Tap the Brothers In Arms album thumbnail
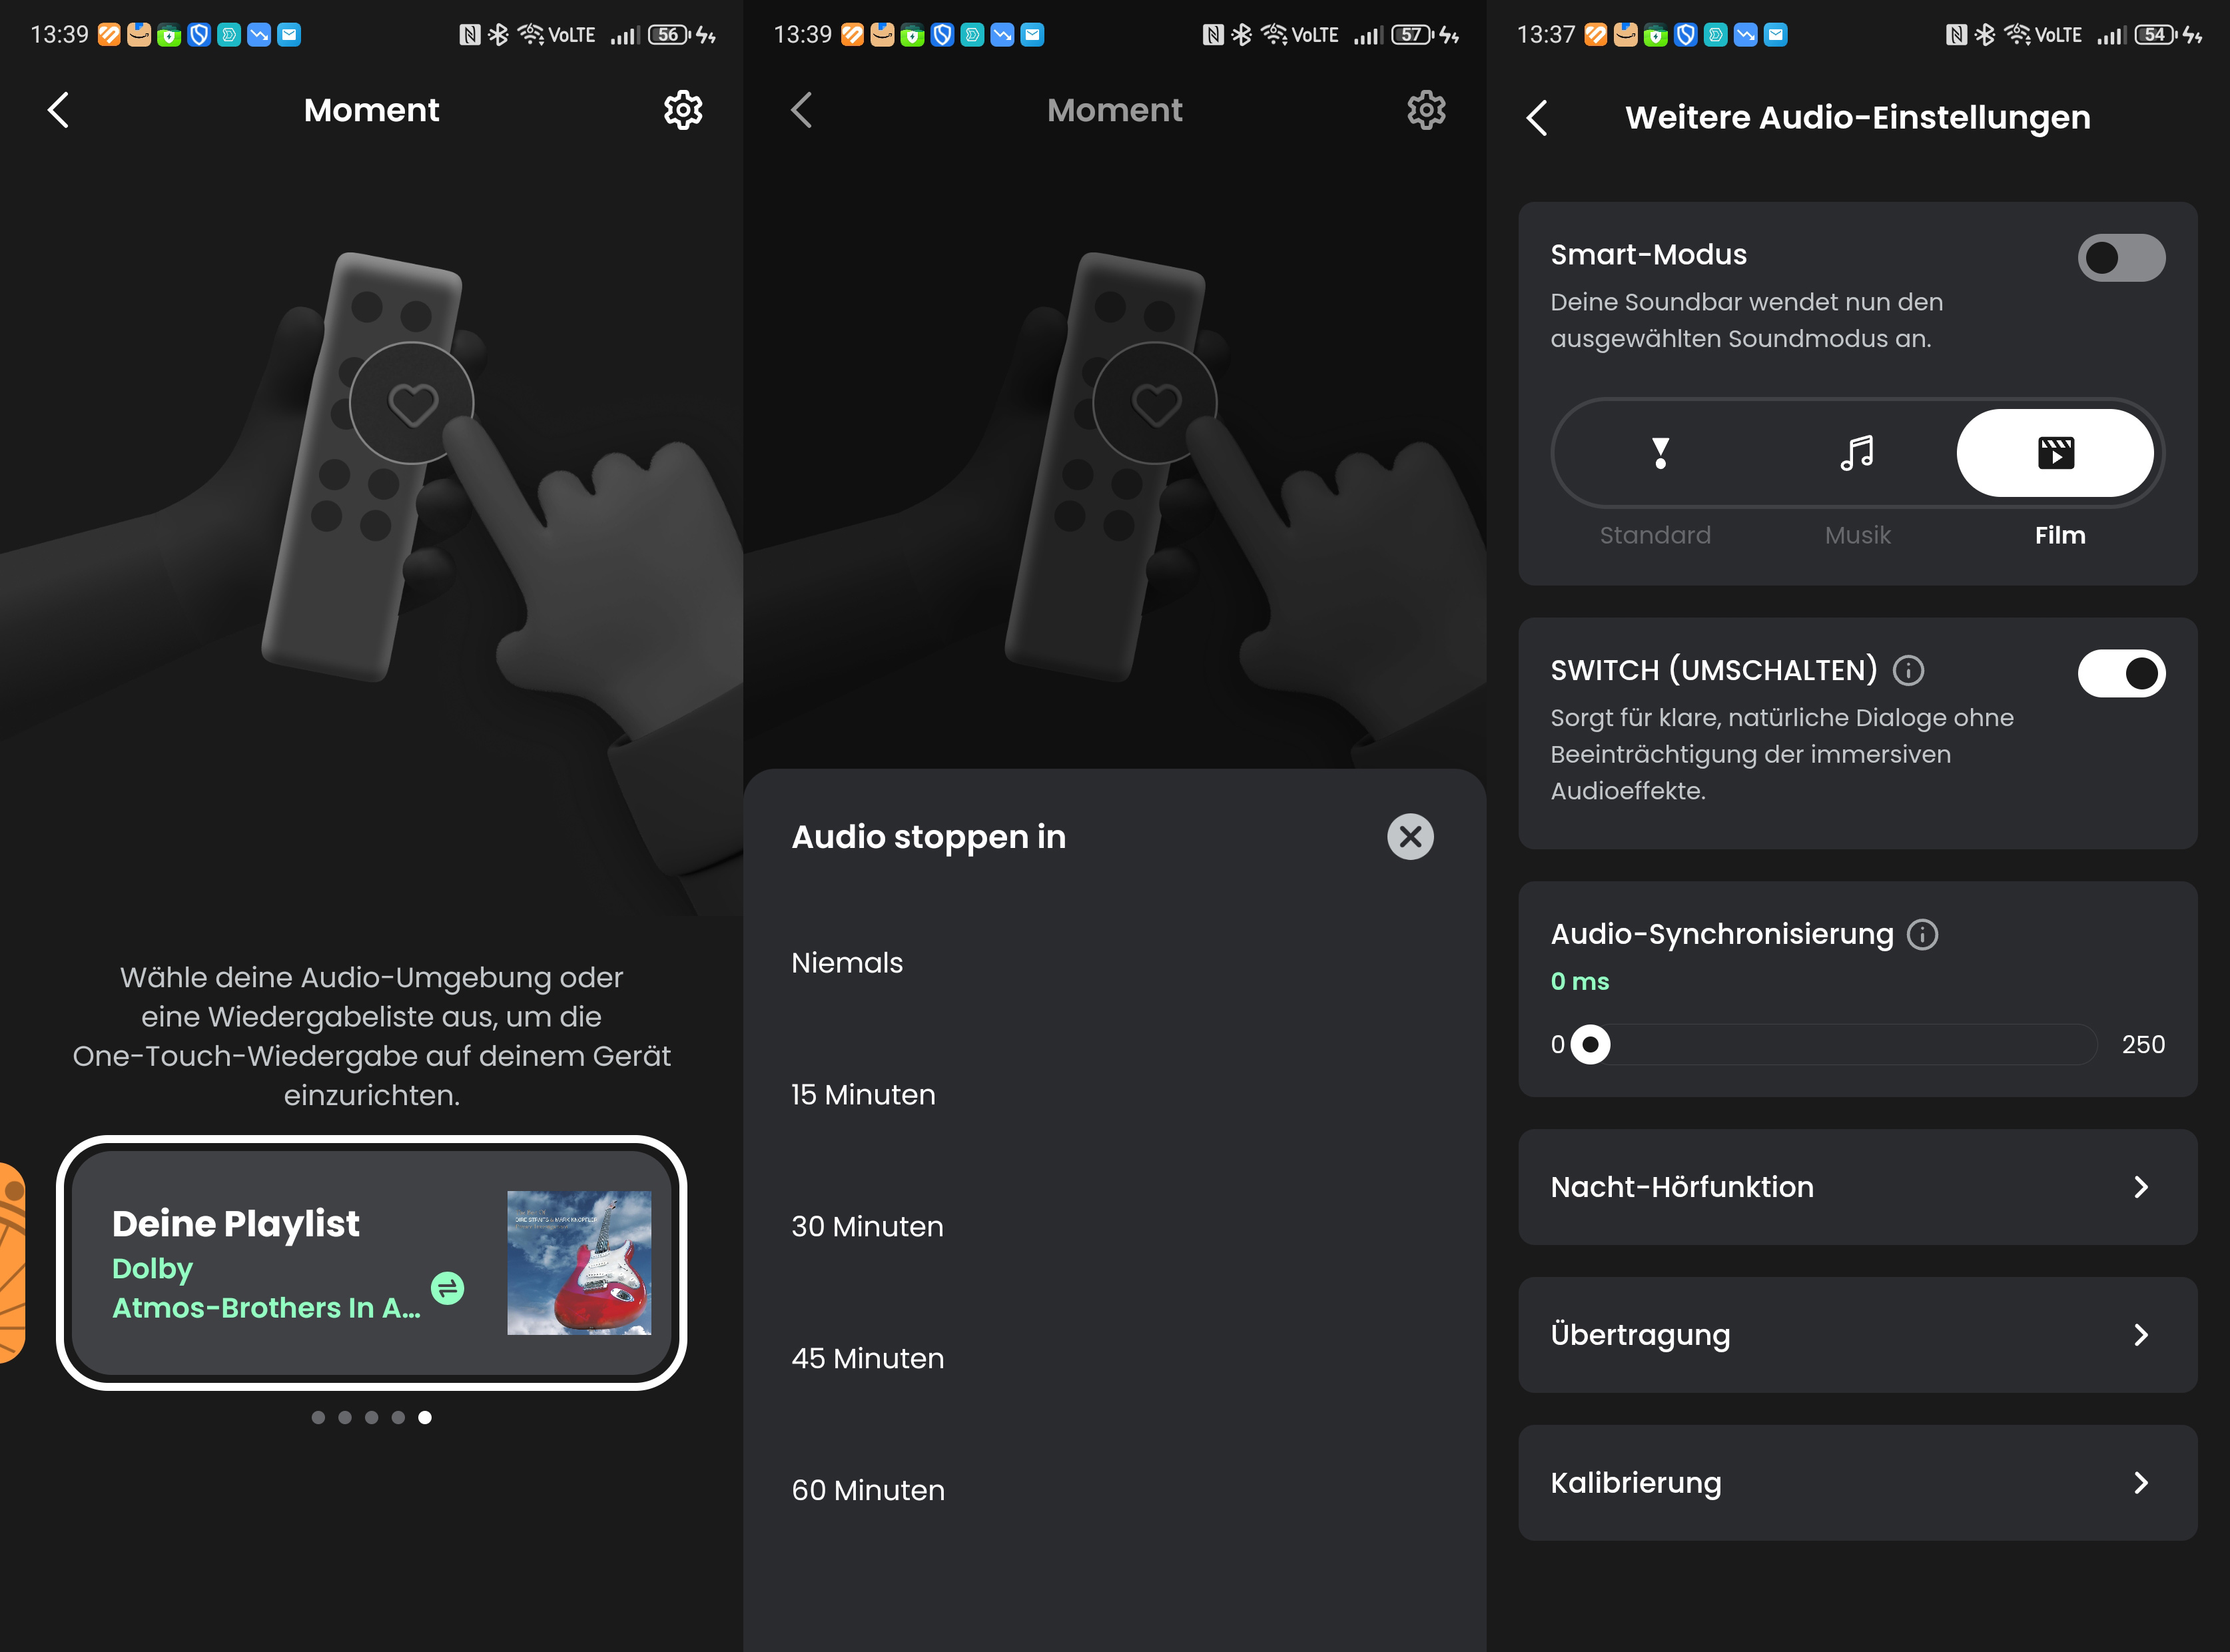Image resolution: width=2230 pixels, height=1652 pixels. [x=579, y=1262]
